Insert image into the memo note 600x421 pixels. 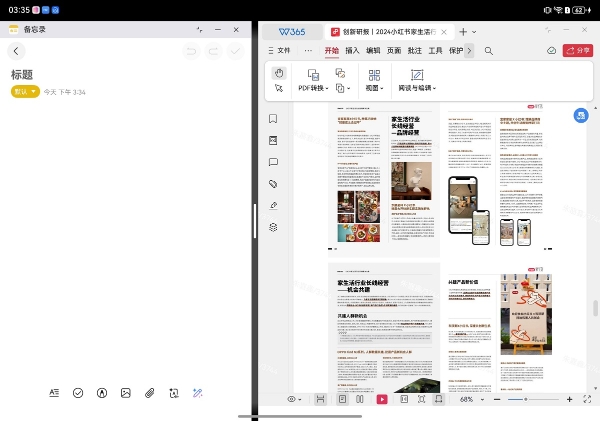(x=126, y=393)
